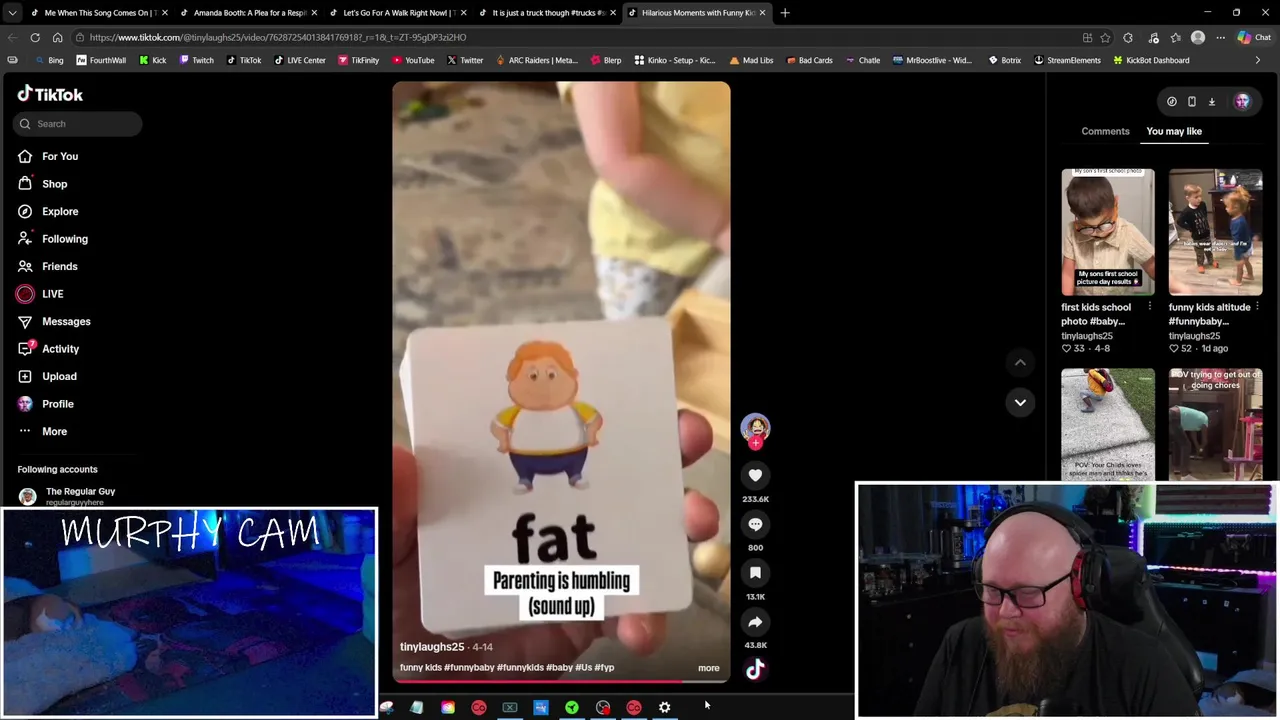Screen dimensions: 1280x720
Task: Follow tinylaughs25 via avatar plus badge
Action: pos(755,443)
